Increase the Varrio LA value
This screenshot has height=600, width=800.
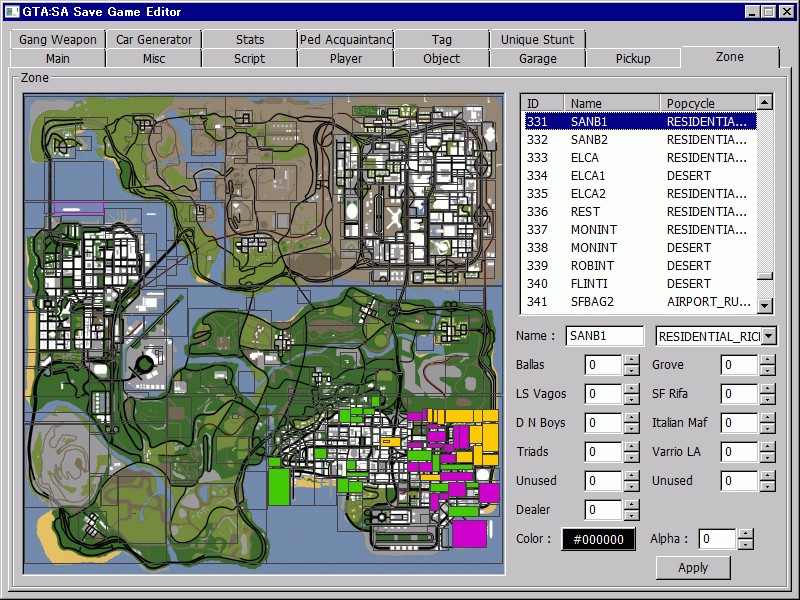[x=767, y=446]
